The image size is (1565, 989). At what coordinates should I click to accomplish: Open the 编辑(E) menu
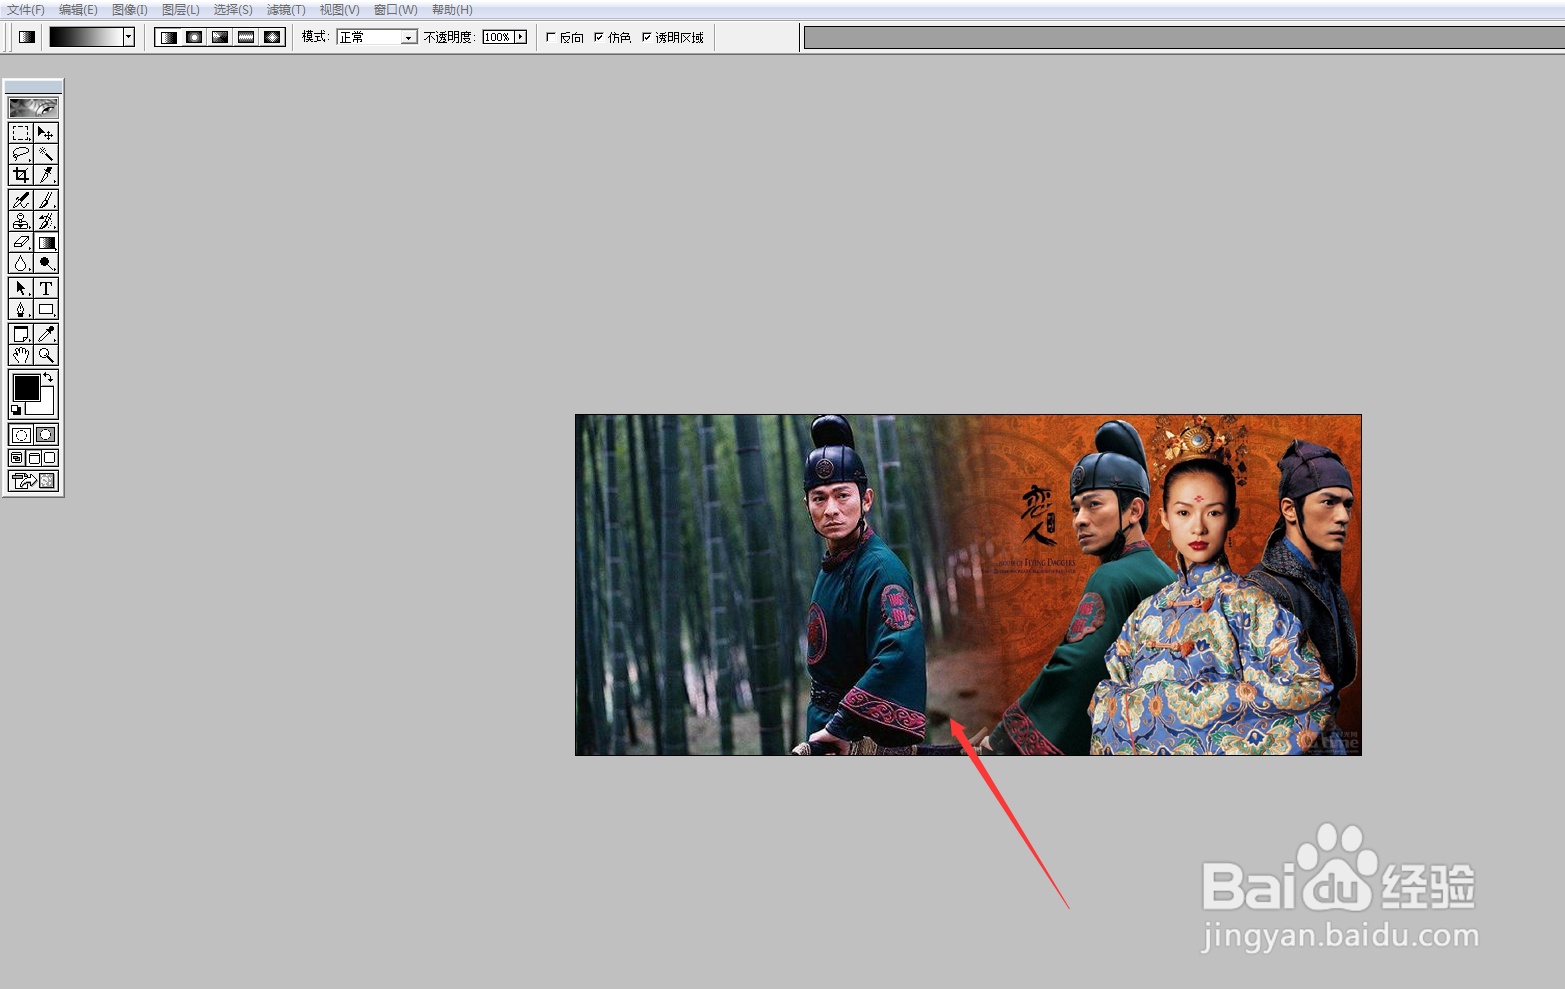[78, 10]
